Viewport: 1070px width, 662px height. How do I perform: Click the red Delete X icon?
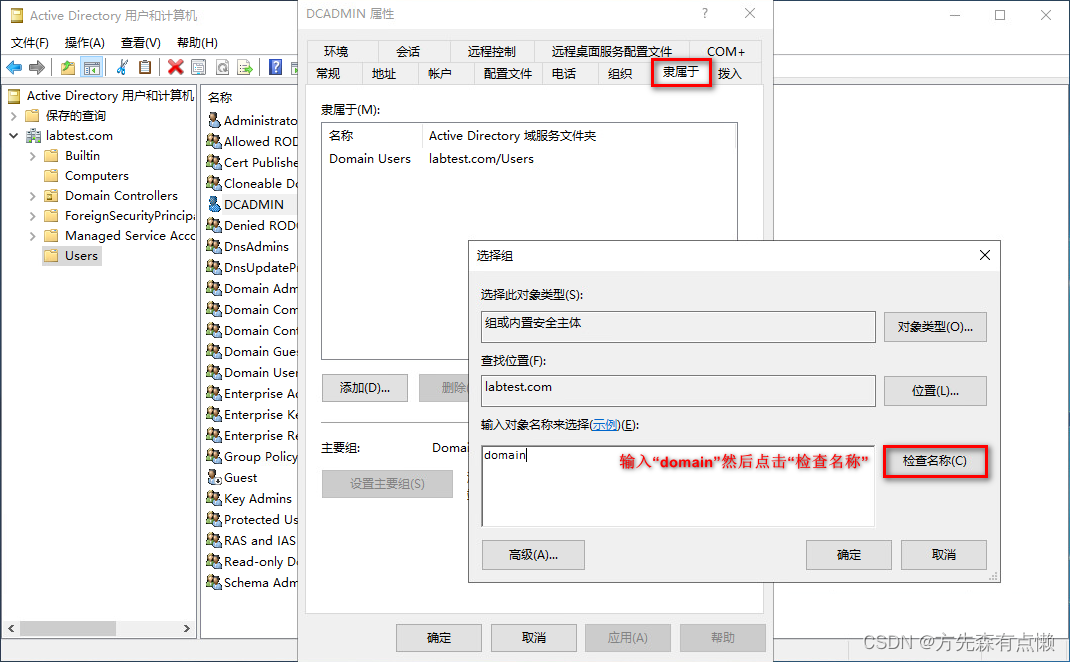click(x=175, y=67)
